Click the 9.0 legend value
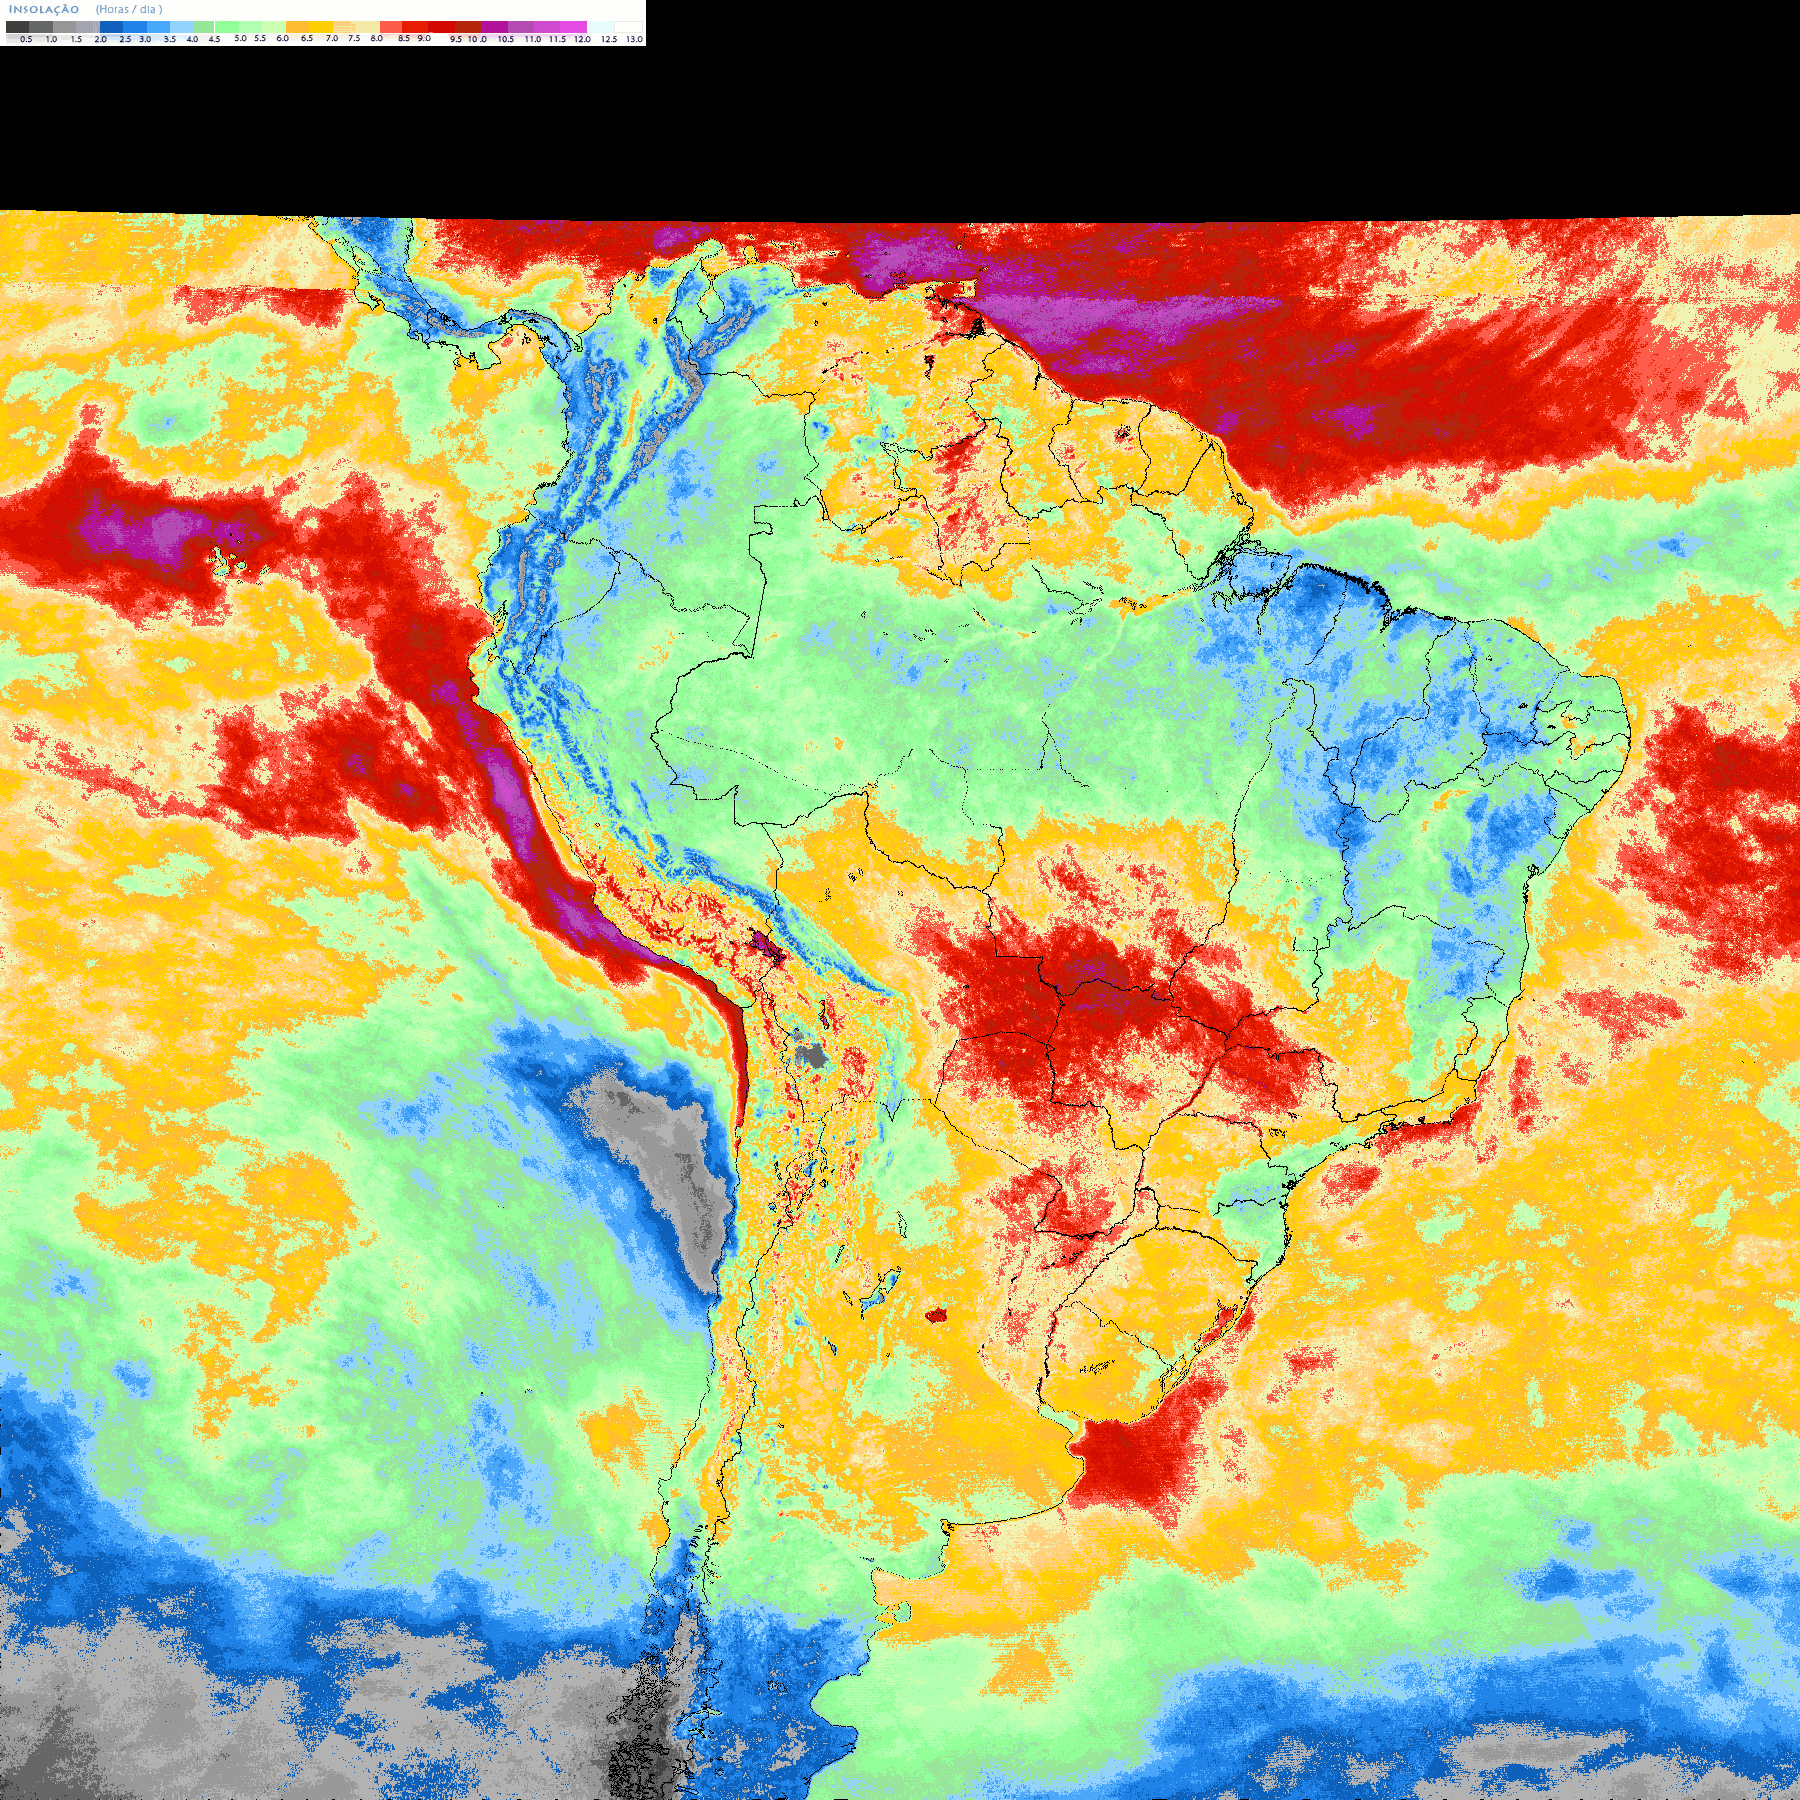The height and width of the screenshot is (1800, 1800). click(424, 38)
